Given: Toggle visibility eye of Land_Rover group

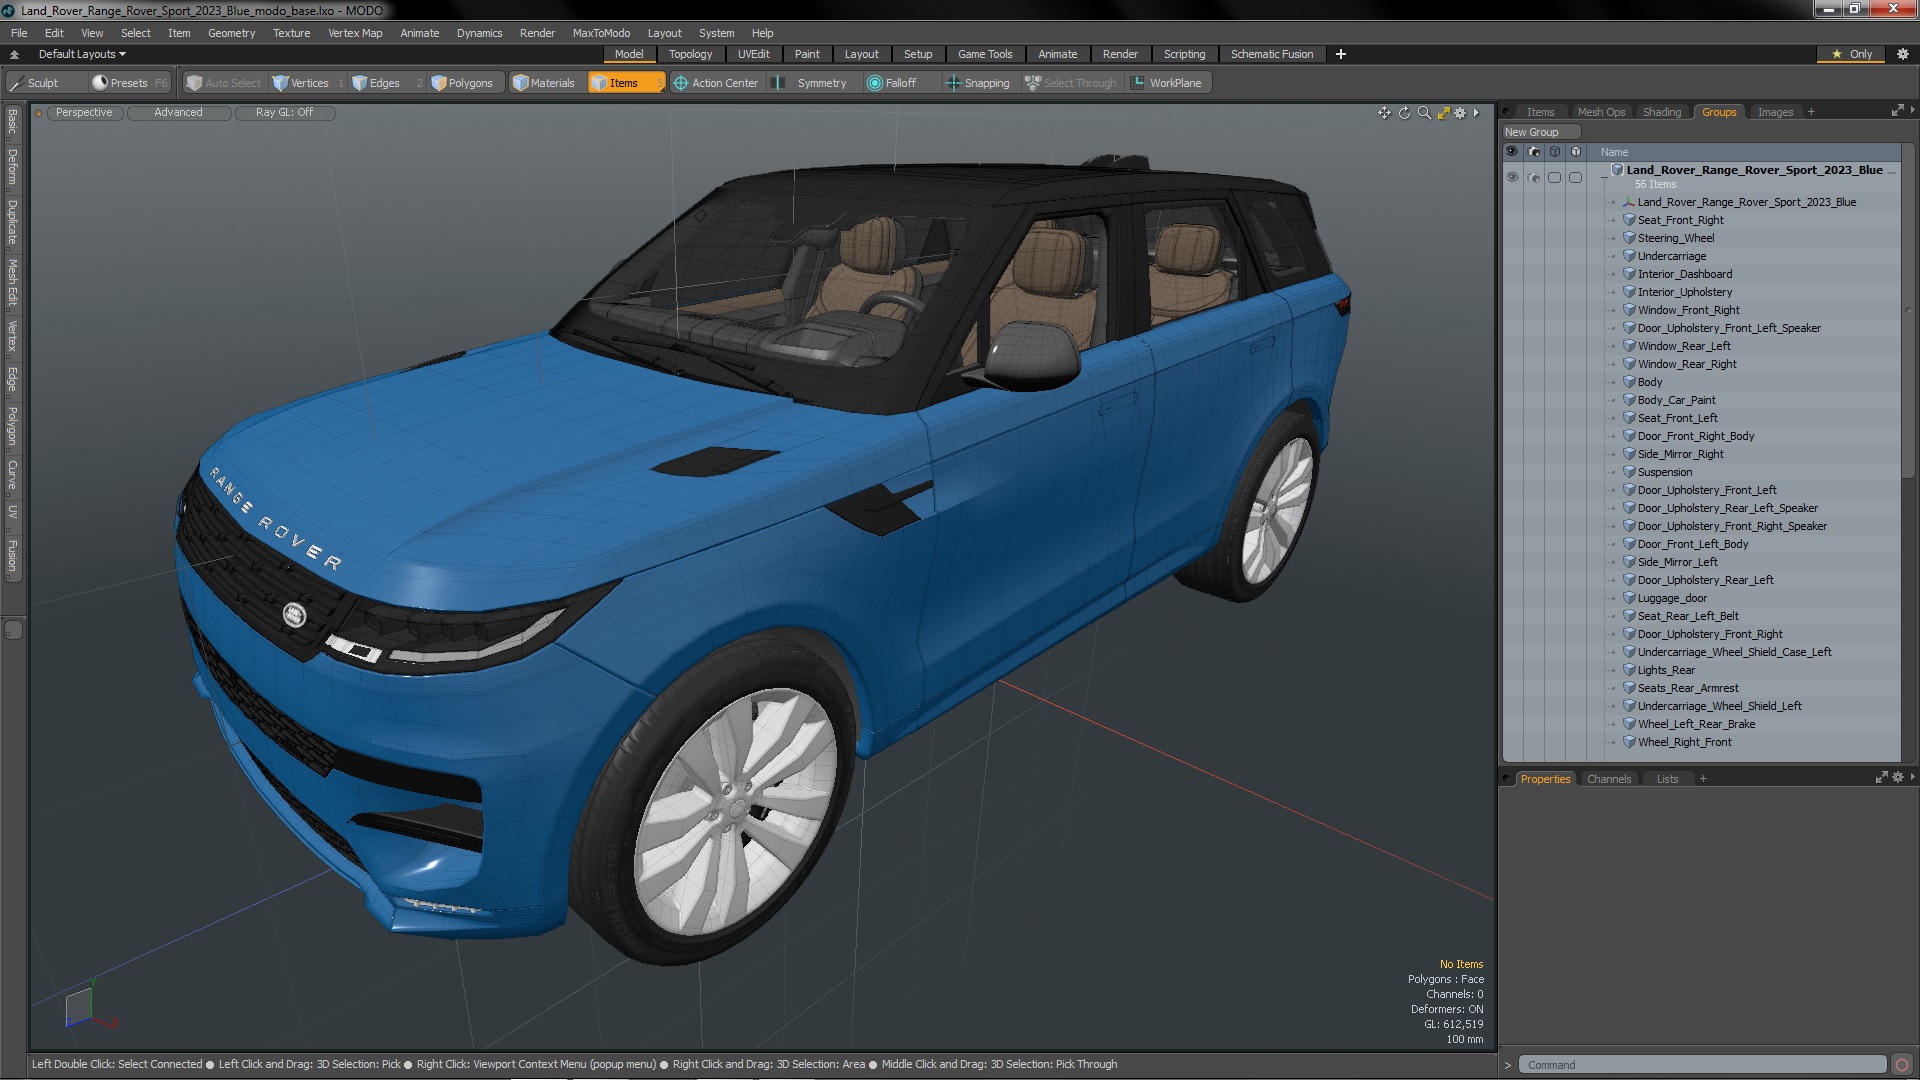Looking at the screenshot, I should (x=1512, y=177).
